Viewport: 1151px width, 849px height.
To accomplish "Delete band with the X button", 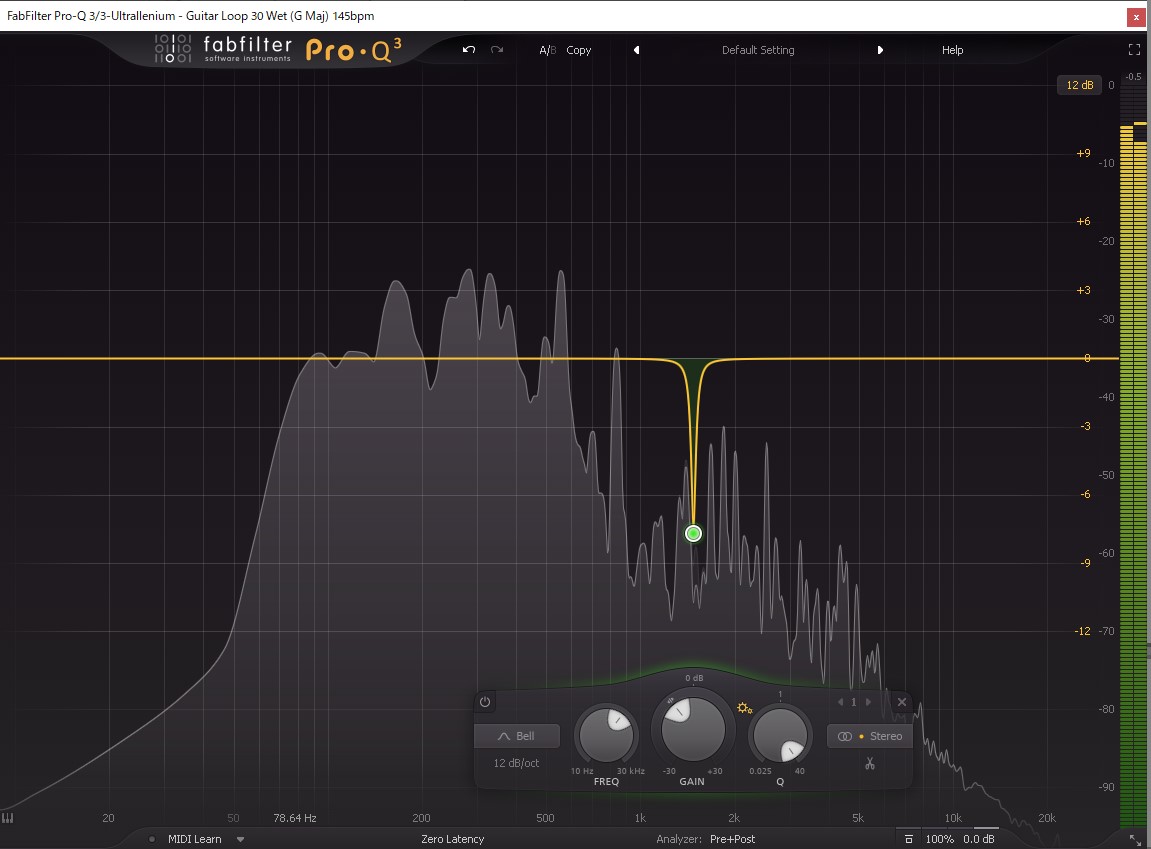I will pyautogui.click(x=902, y=702).
